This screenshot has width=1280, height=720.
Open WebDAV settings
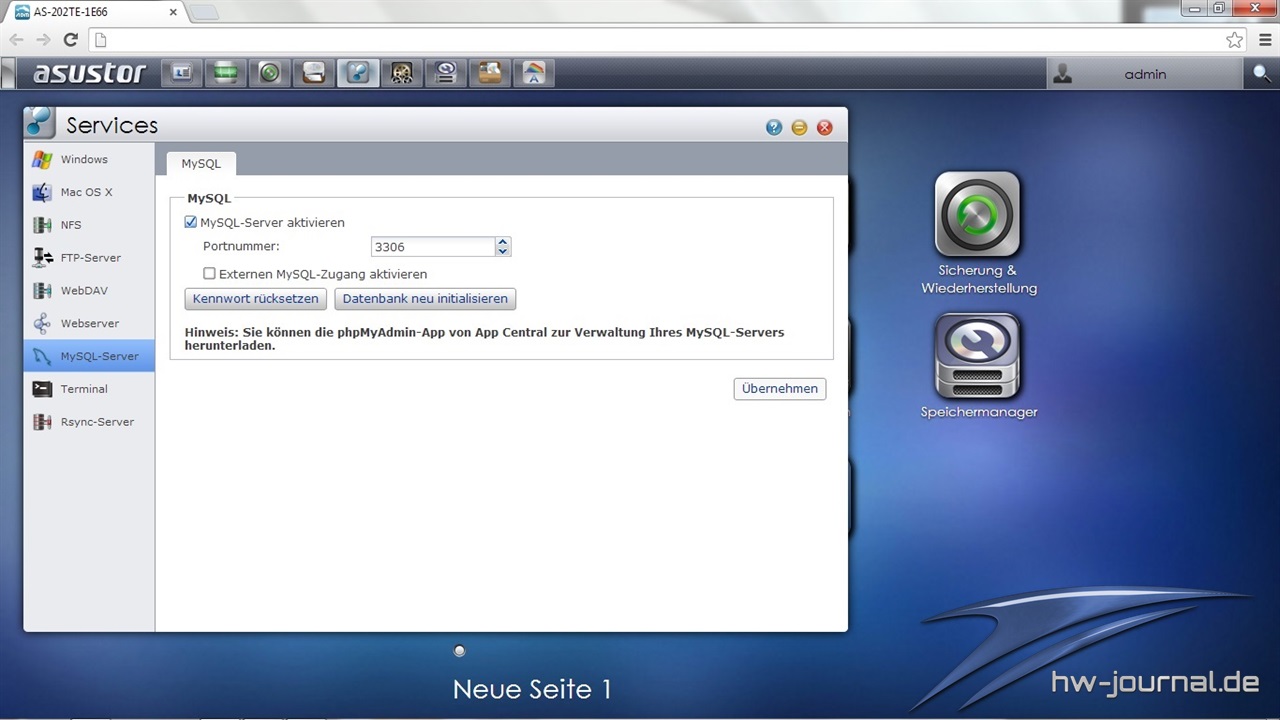click(89, 291)
